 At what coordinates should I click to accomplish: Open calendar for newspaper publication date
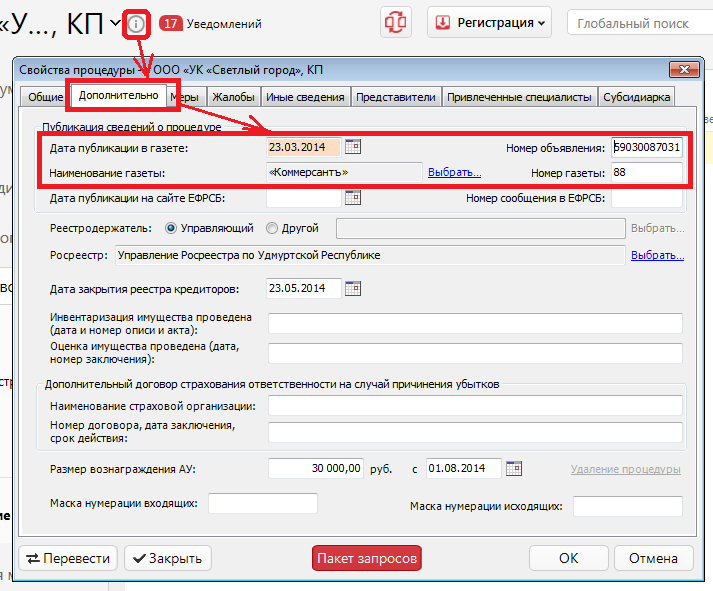pos(352,147)
